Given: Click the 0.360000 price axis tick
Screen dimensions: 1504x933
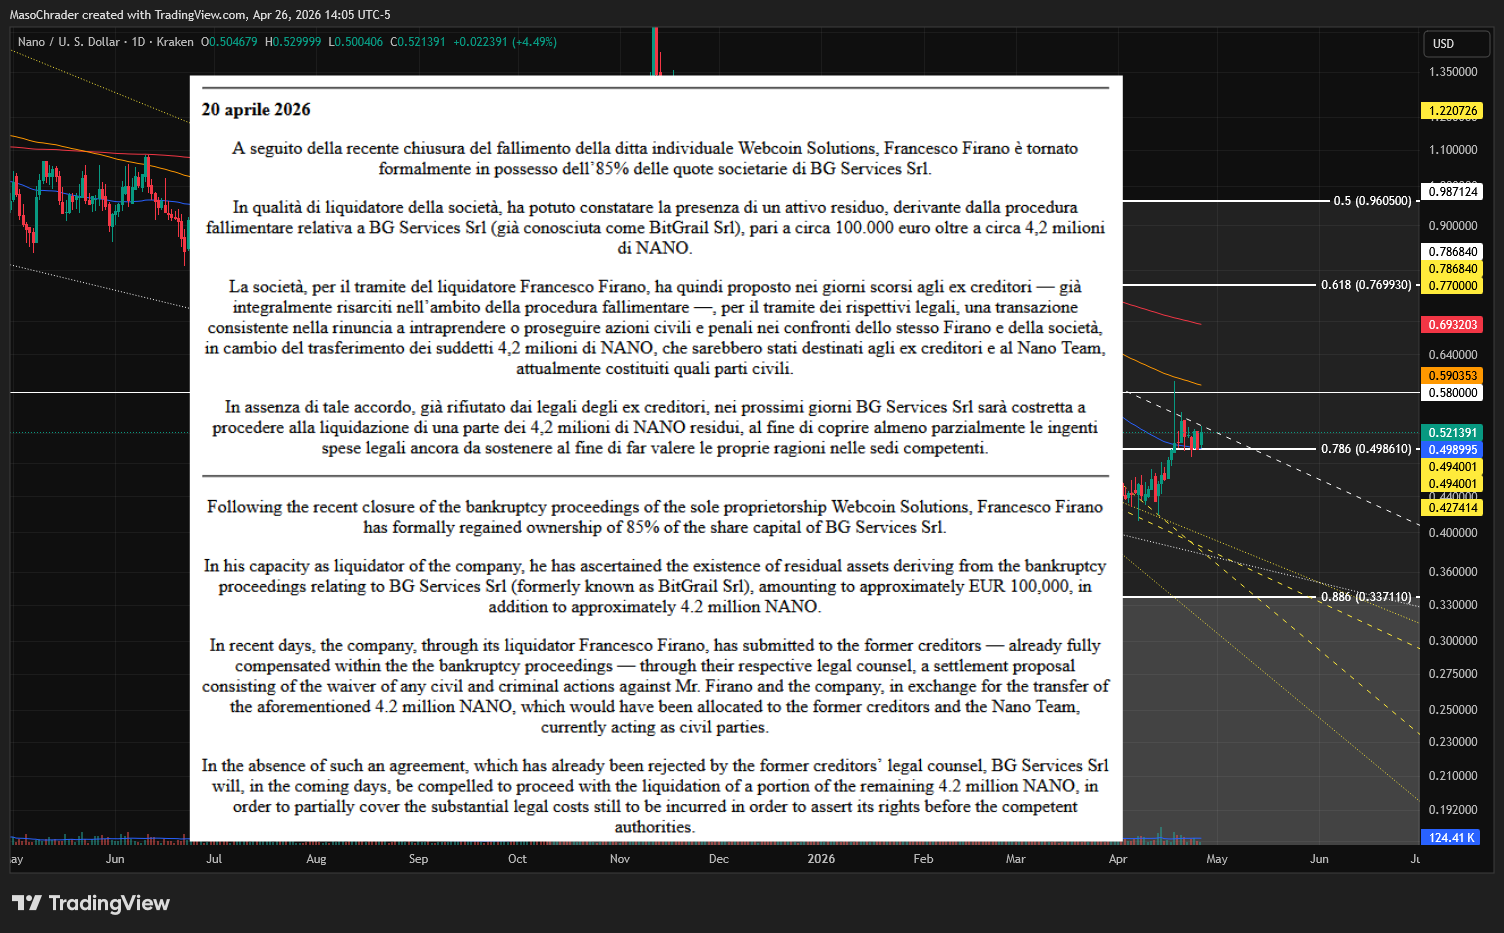Looking at the screenshot, I should (1453, 572).
